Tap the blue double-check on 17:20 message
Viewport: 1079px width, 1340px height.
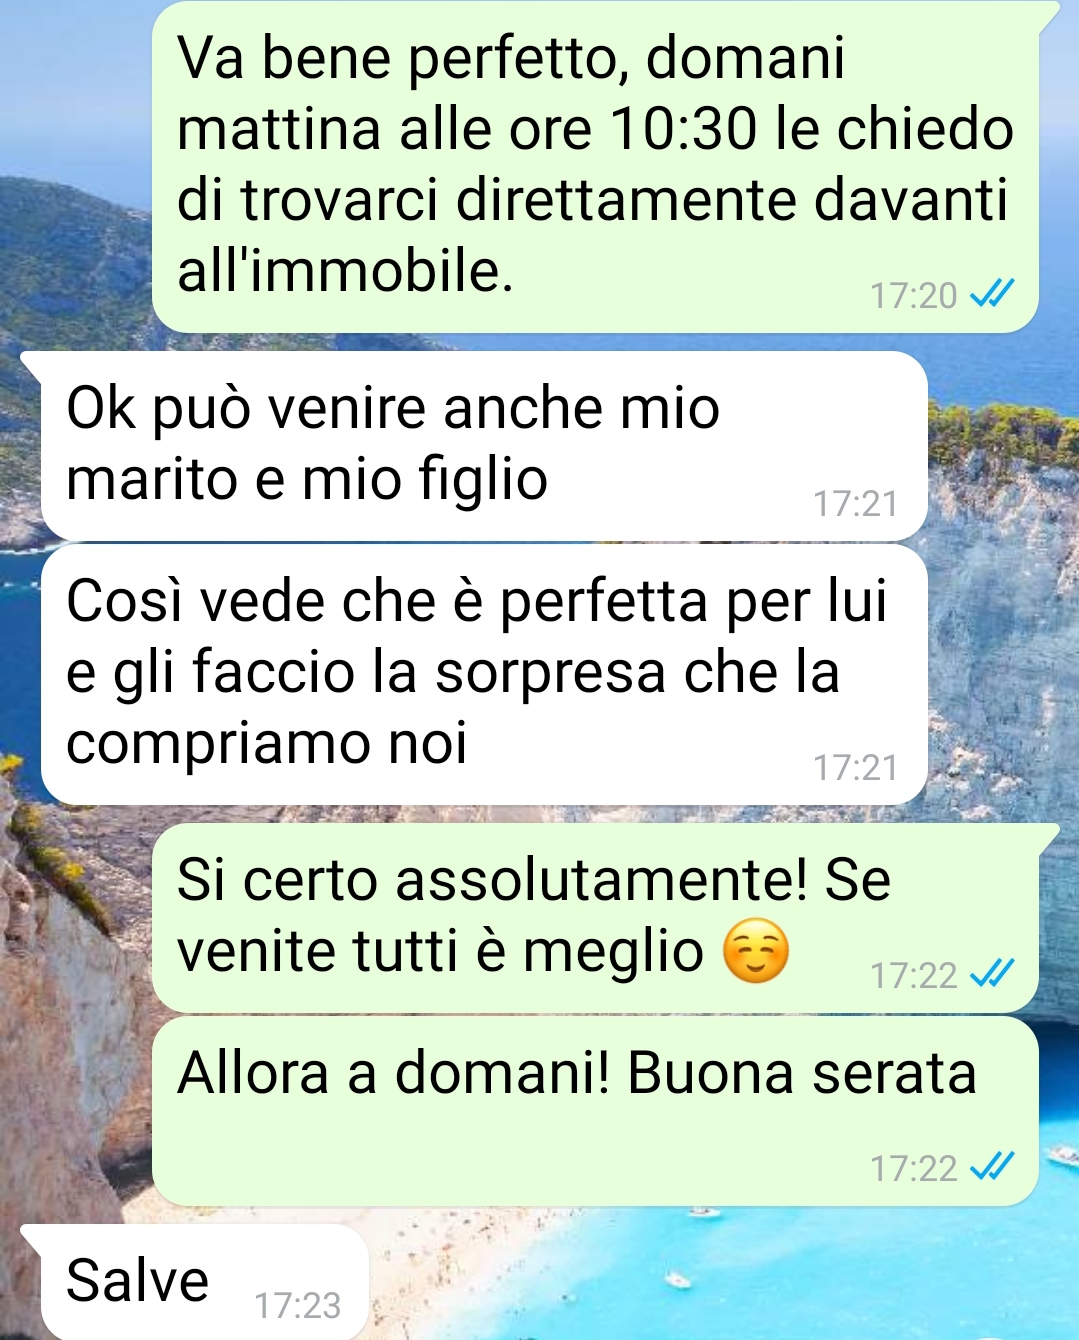pos(993,295)
